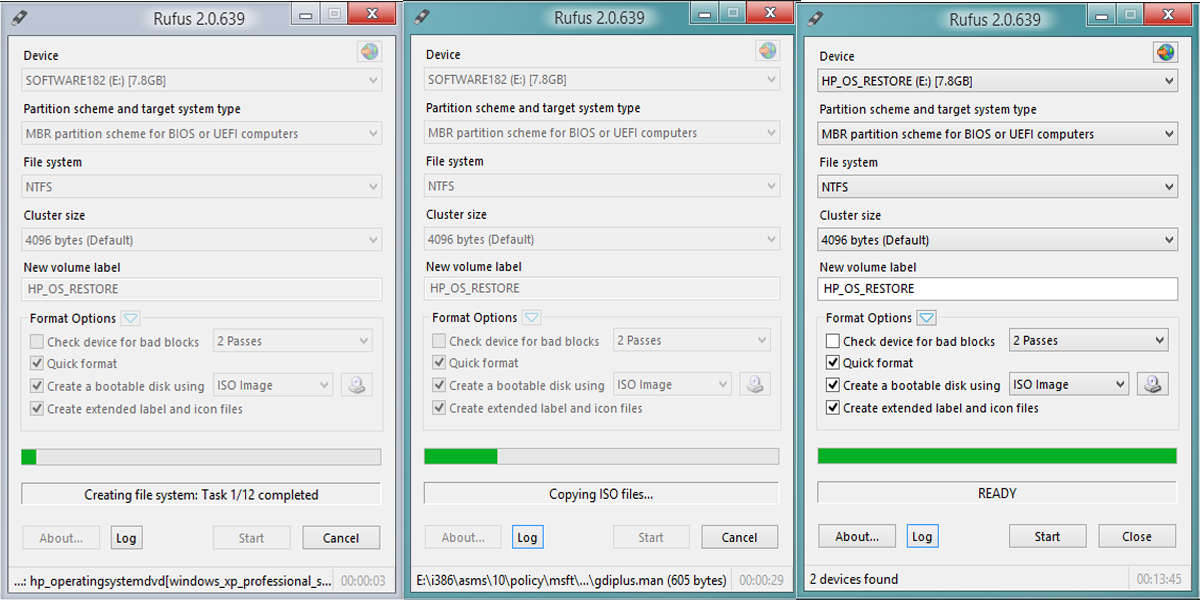Click 'Copying ISO files...' status in middle window
This screenshot has width=1200, height=600.
601,494
